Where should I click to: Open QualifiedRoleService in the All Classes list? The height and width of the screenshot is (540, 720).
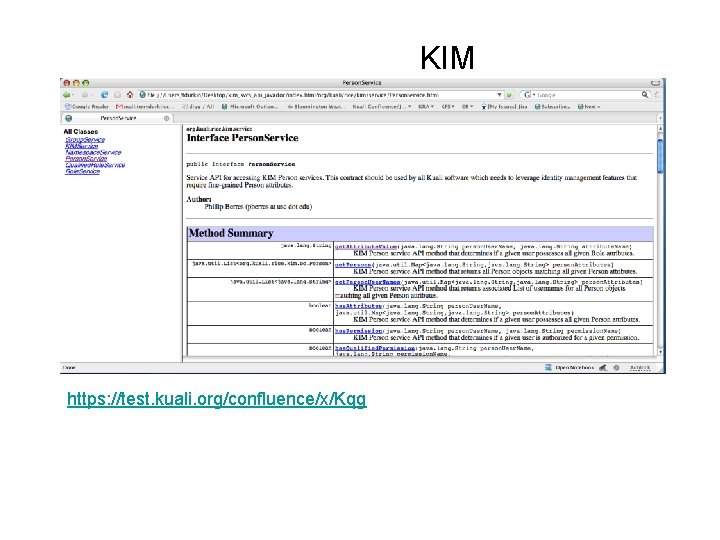(x=95, y=165)
